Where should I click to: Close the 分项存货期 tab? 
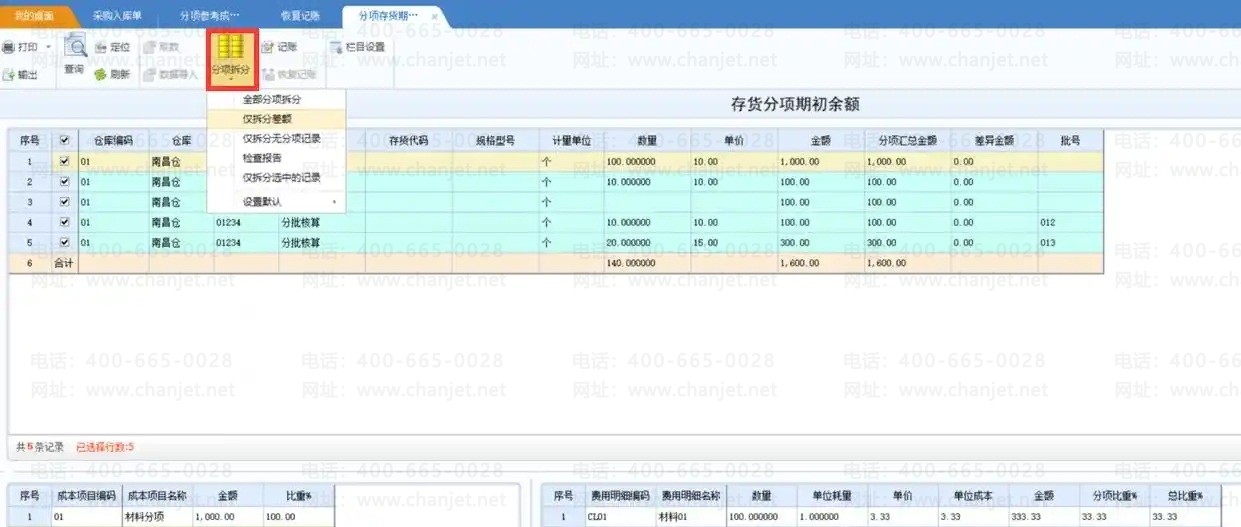click(434, 17)
